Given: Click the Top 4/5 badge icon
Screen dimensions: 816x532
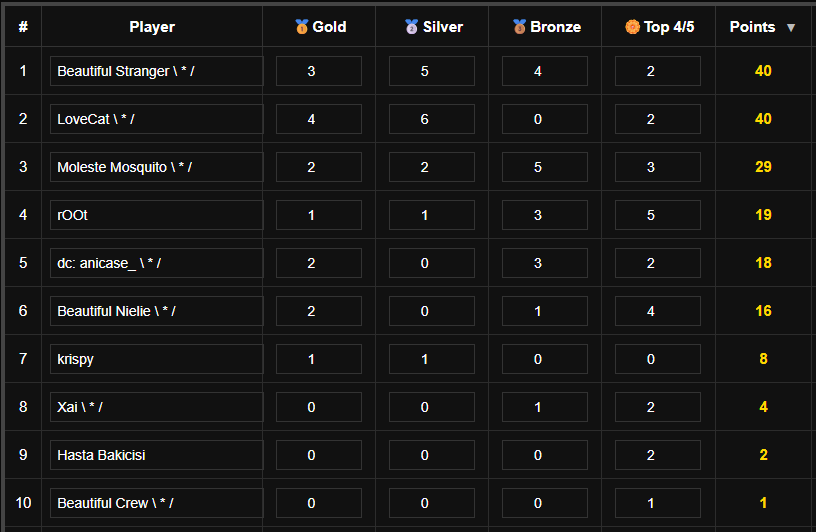Looking at the screenshot, I should 632,27.
